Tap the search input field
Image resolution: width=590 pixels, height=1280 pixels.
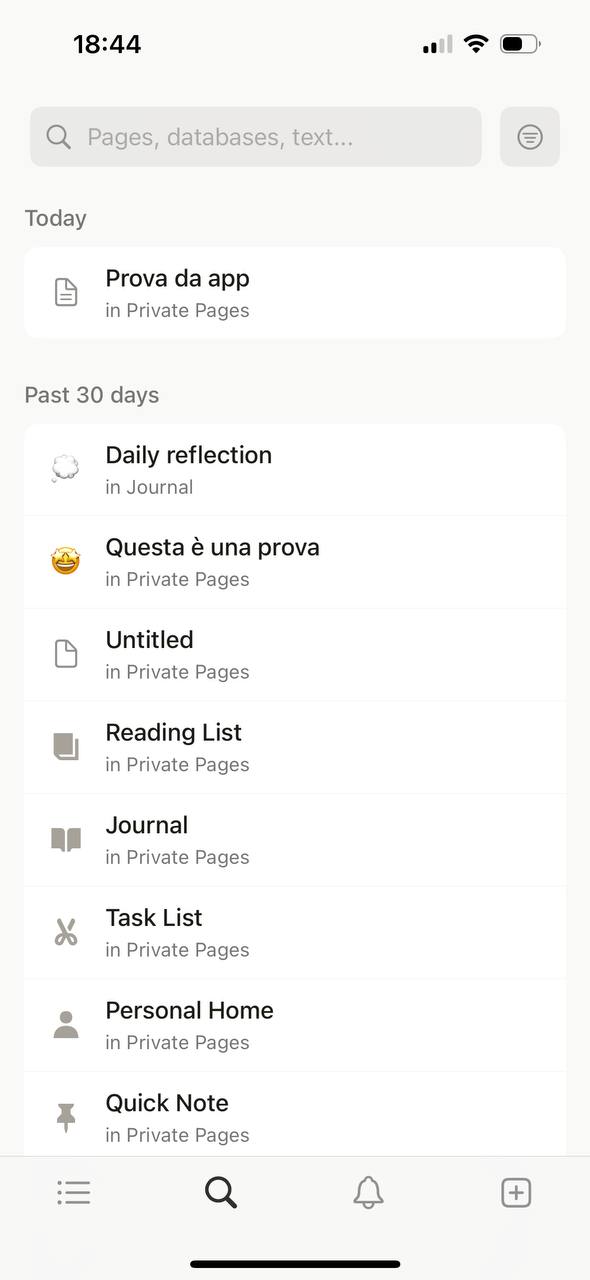(255, 136)
